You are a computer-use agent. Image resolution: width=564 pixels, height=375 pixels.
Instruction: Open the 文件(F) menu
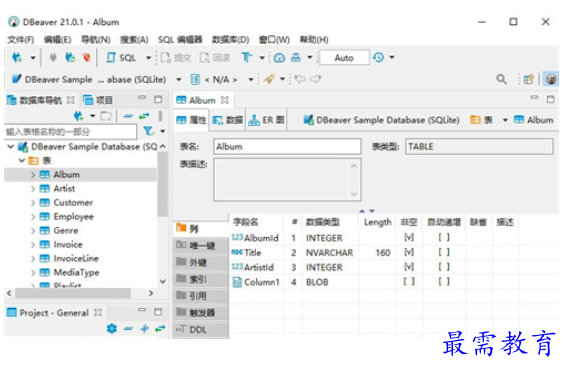21,40
